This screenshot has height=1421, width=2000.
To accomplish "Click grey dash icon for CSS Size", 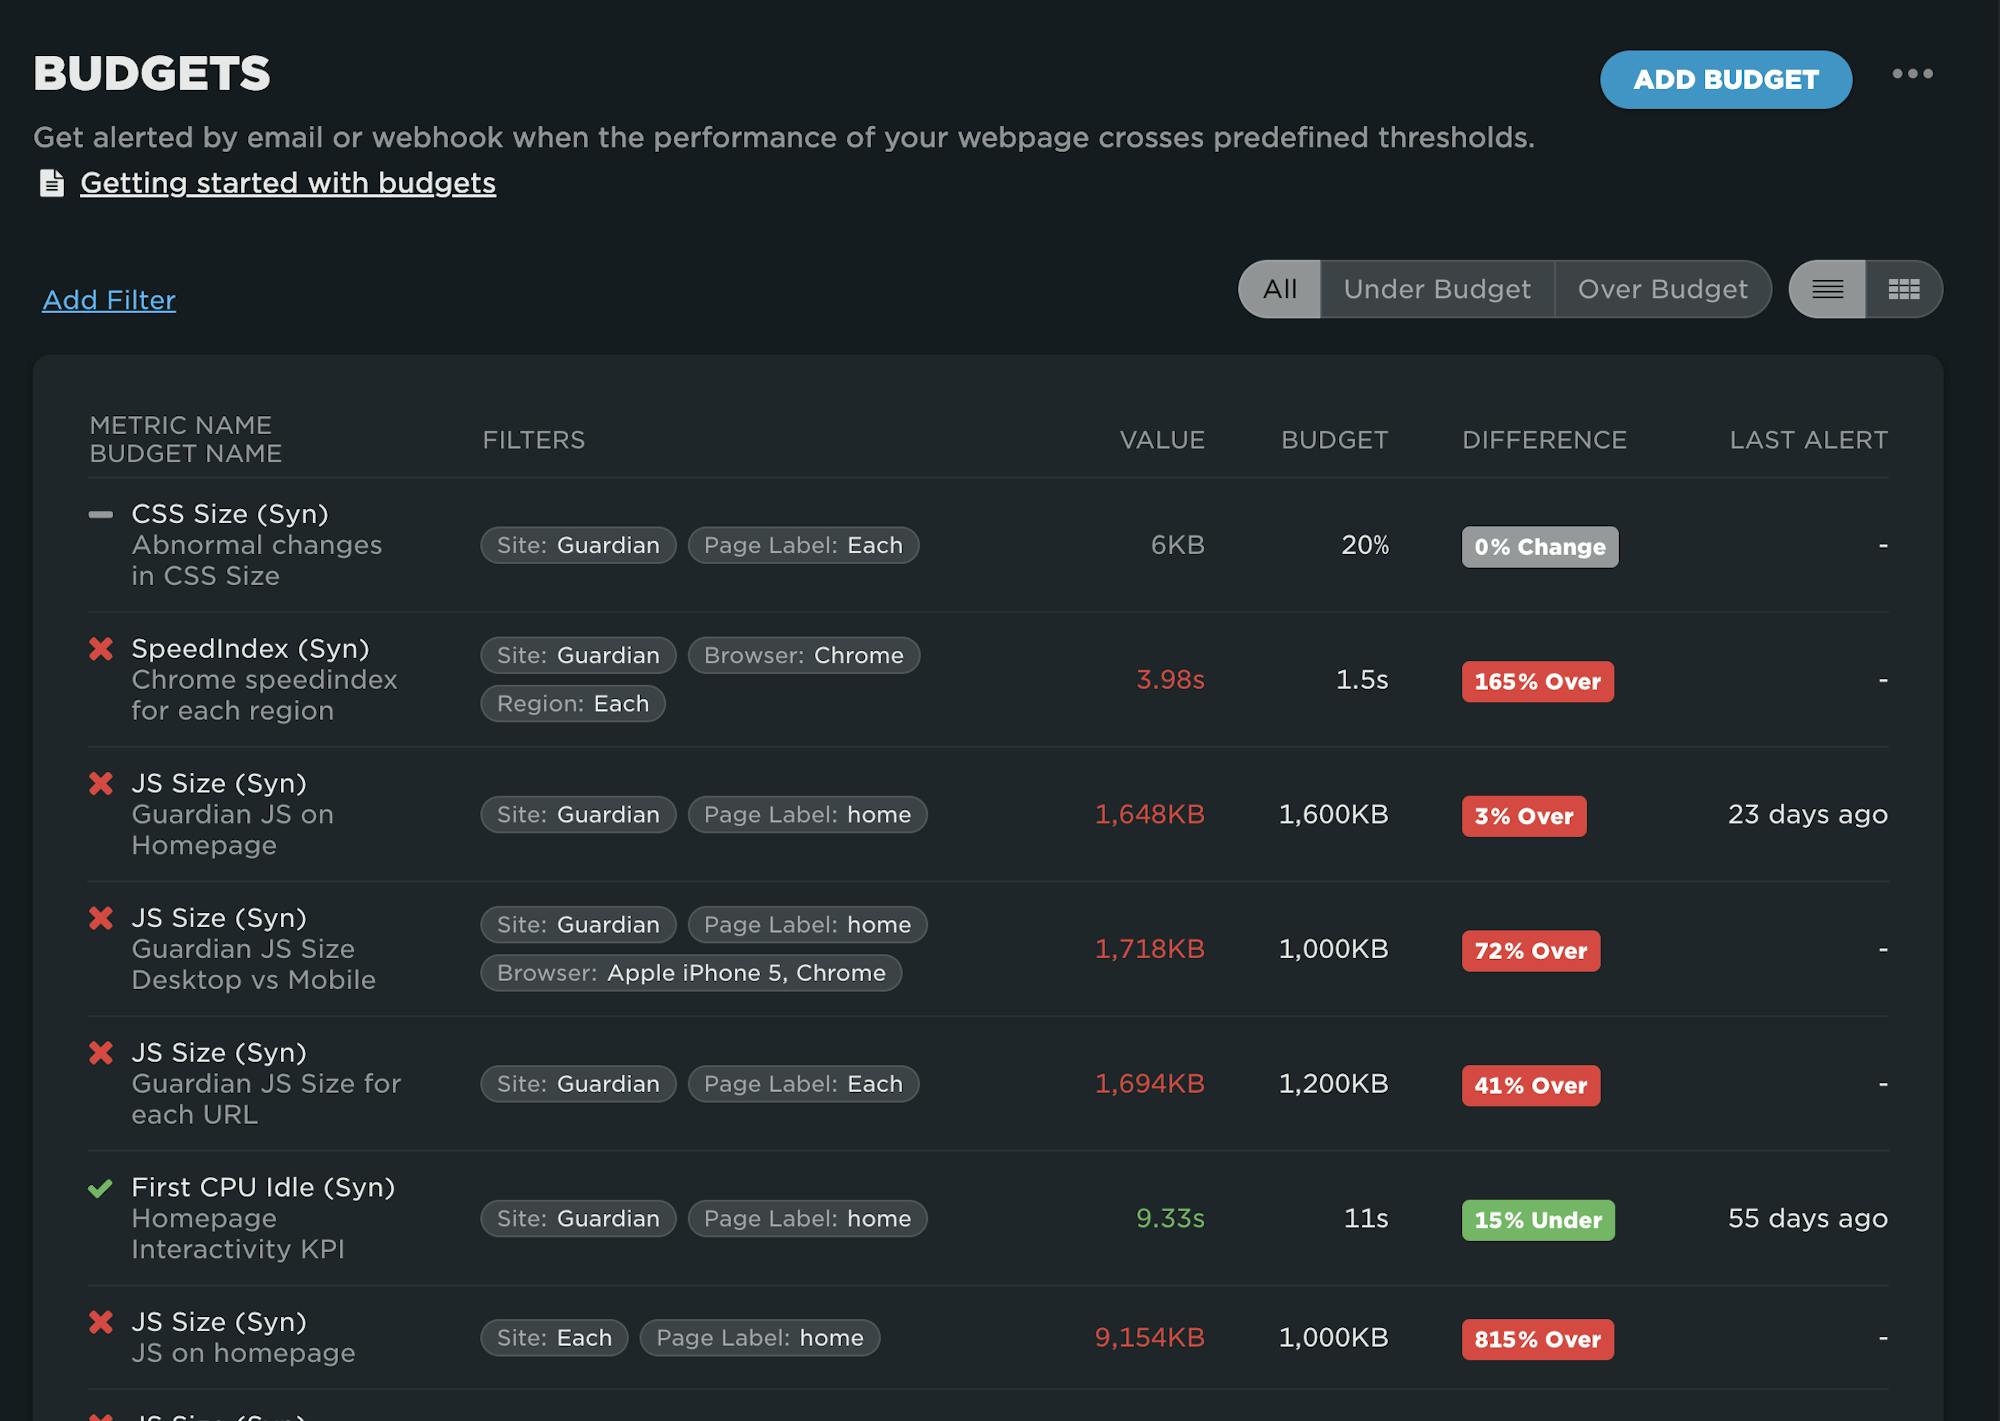I will (x=101, y=515).
